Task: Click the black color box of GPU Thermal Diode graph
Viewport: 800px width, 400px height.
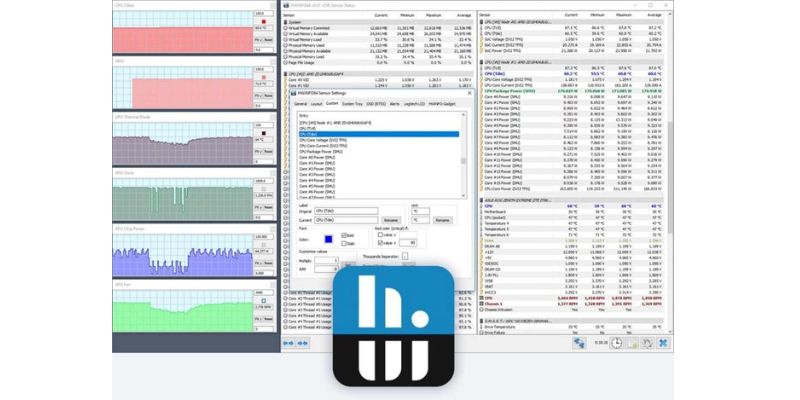Action: 264,133
